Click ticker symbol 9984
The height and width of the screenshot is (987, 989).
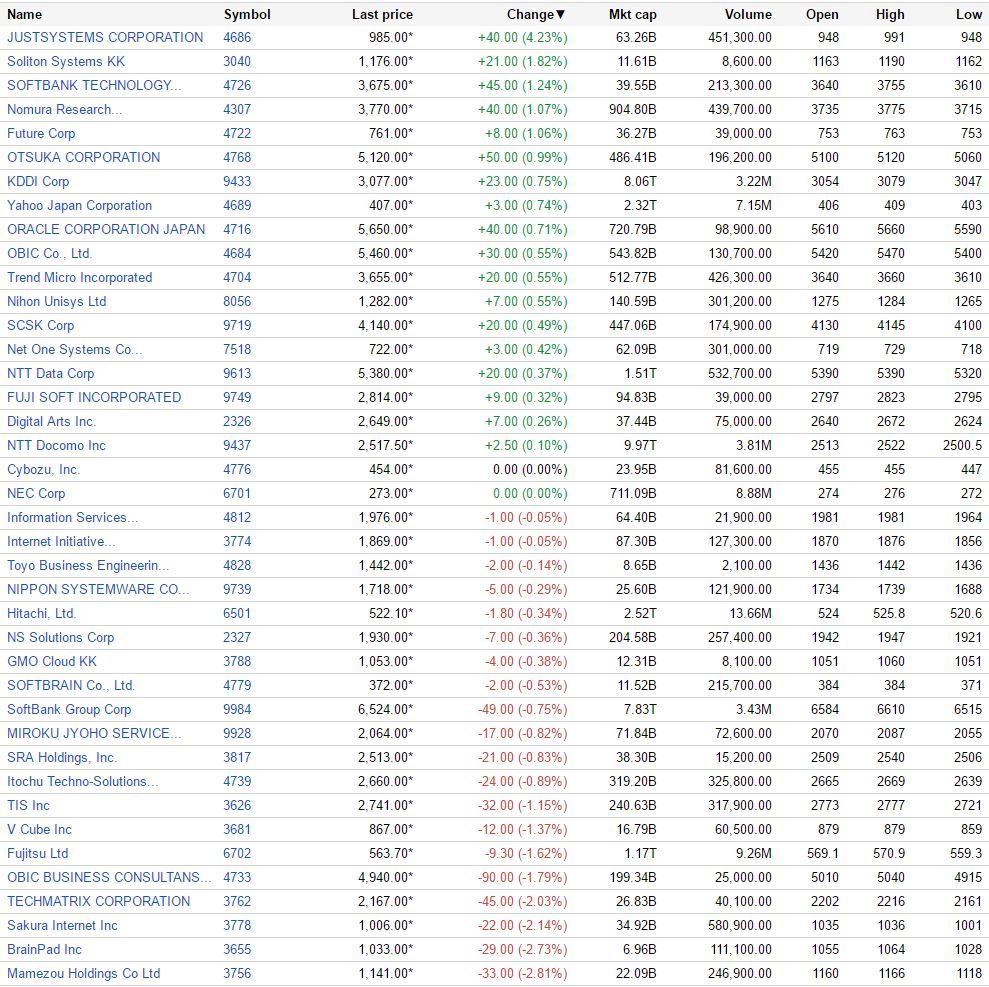coord(237,709)
